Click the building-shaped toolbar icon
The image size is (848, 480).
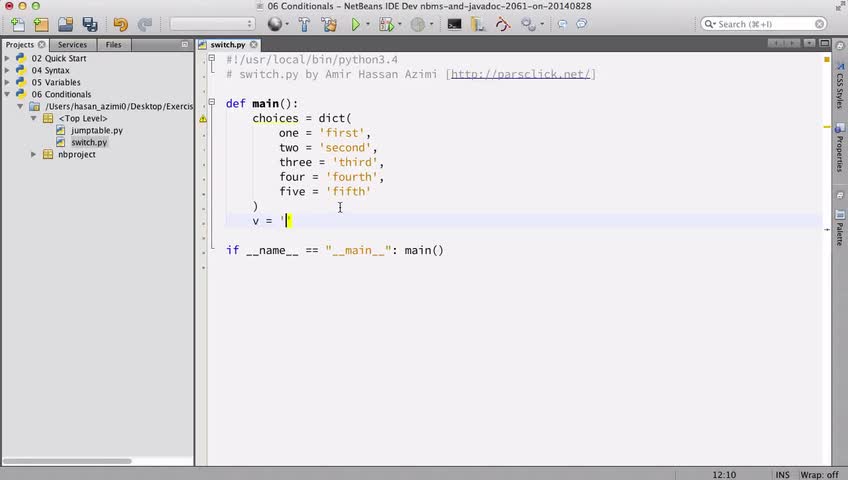[x=478, y=24]
